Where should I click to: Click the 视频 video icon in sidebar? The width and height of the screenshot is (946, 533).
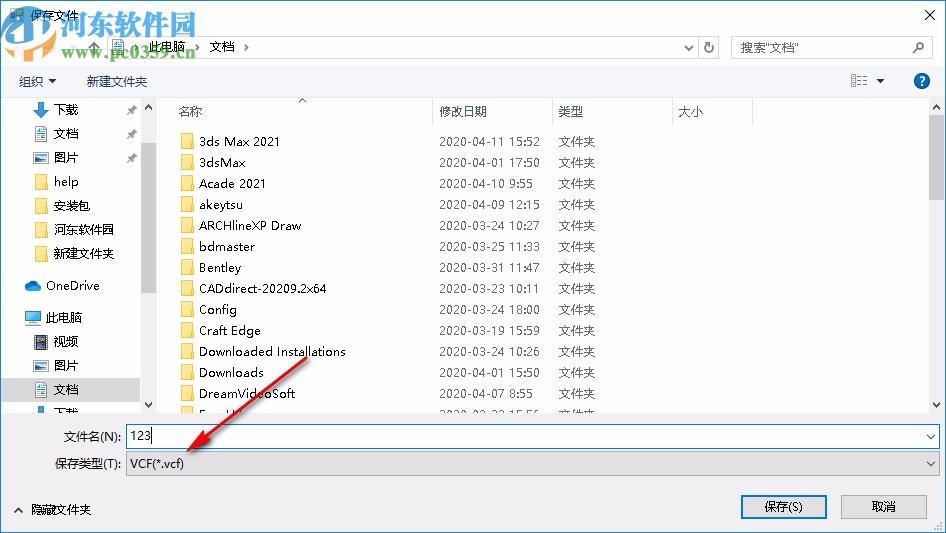40,342
